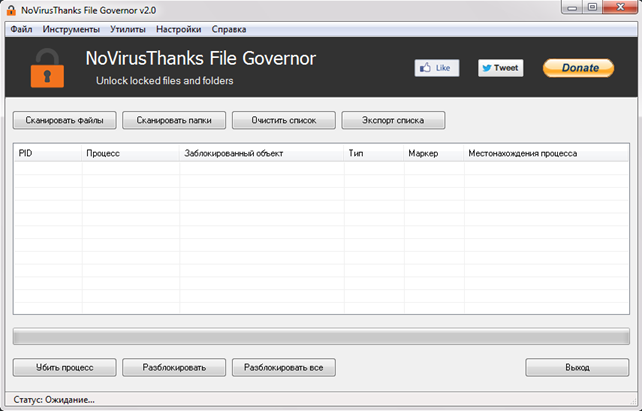Sort by the Процесс column header
This screenshot has height=411, width=642.
pos(131,154)
